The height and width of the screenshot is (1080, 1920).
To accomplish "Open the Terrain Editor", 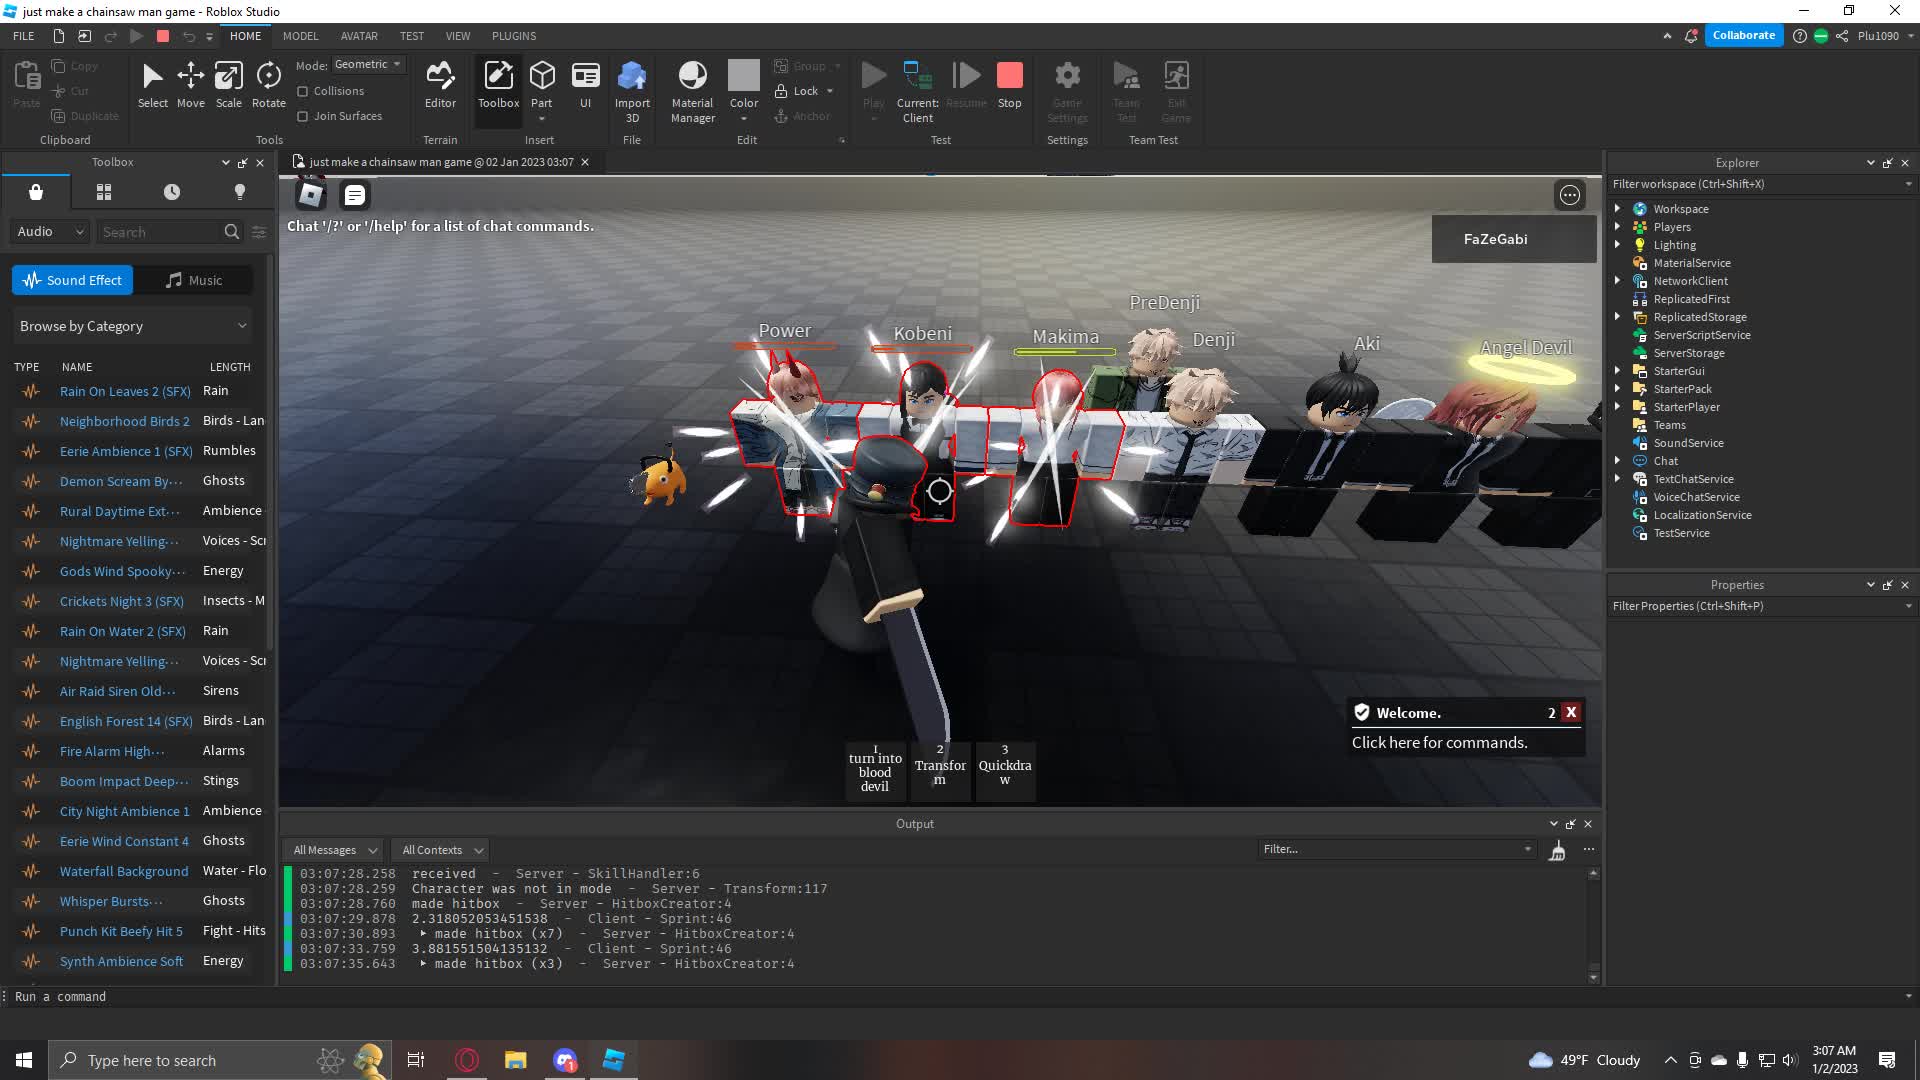I will (440, 85).
